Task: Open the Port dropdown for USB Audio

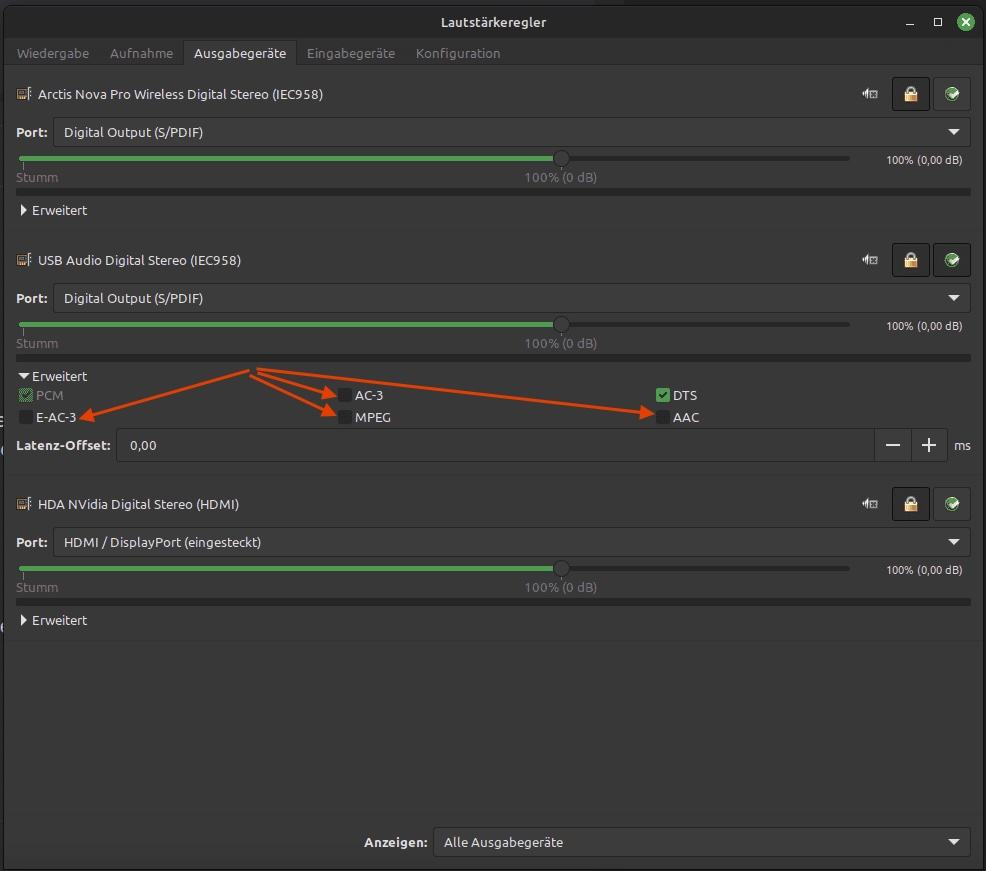Action: (511, 299)
